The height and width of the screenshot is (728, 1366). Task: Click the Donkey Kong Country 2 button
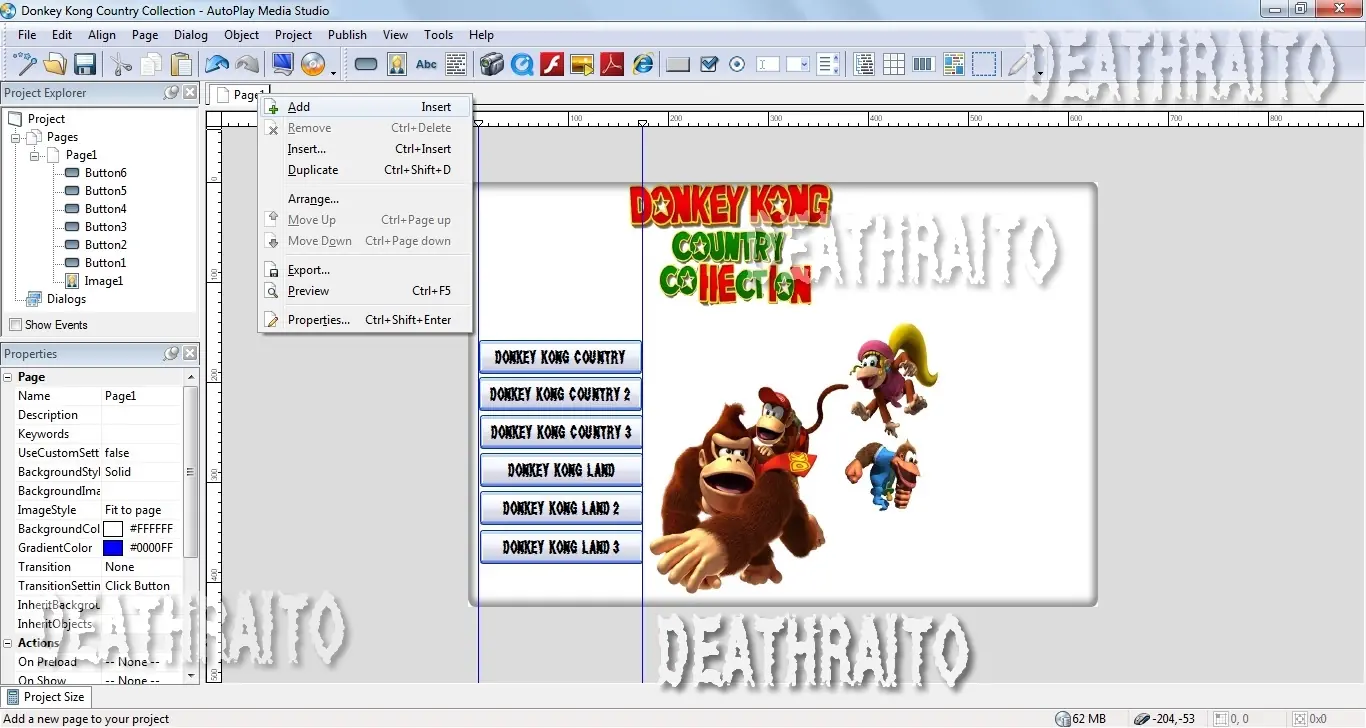click(560, 394)
